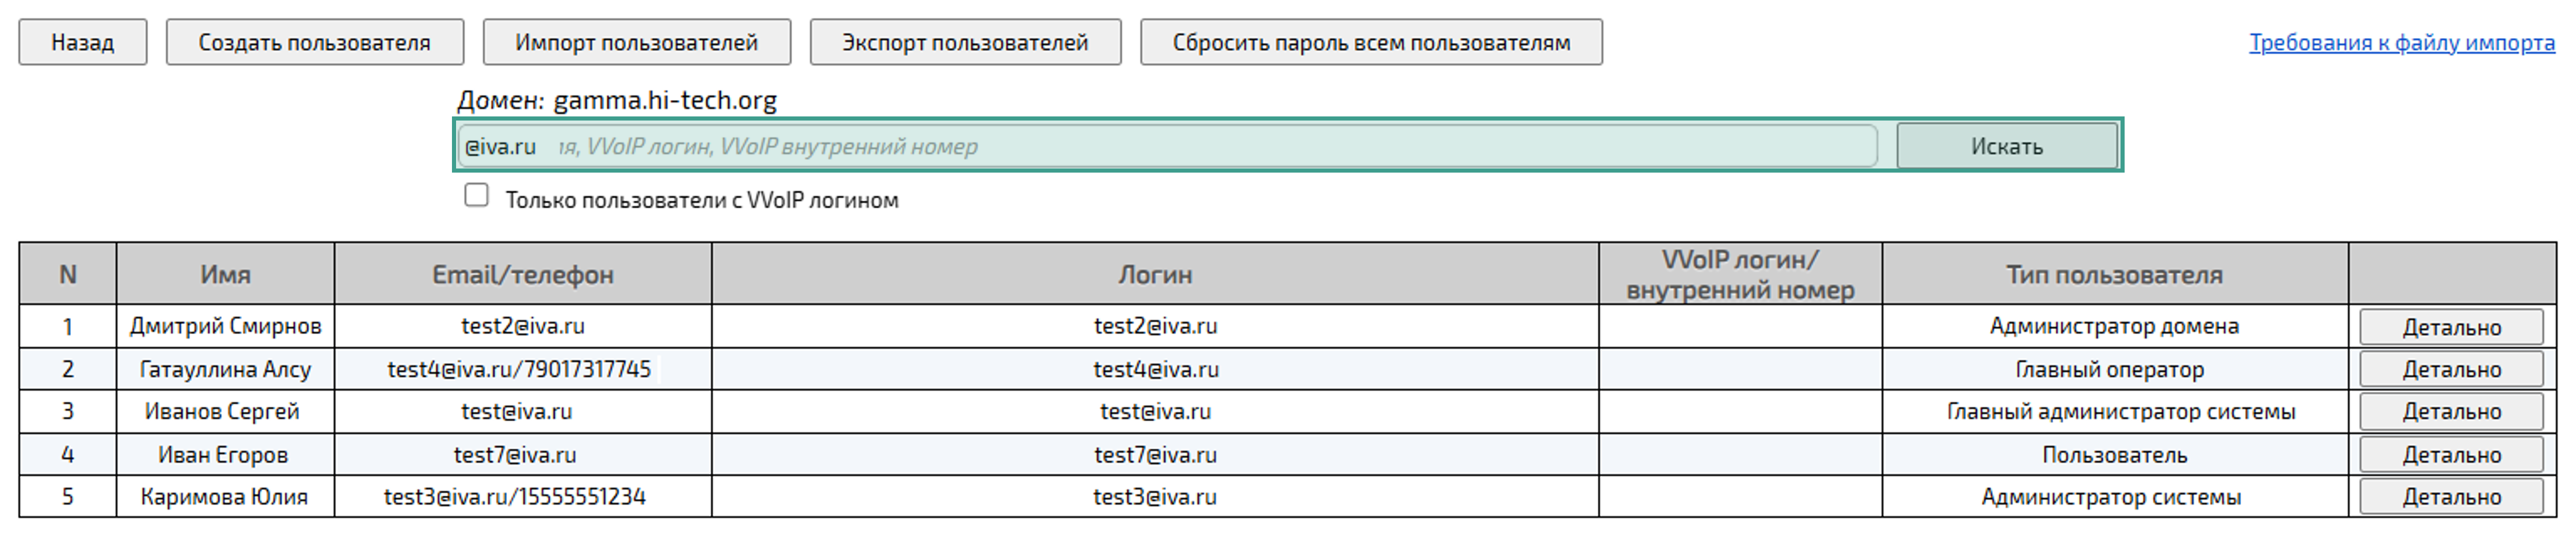
Task: Click the Назад button
Action: point(84,41)
